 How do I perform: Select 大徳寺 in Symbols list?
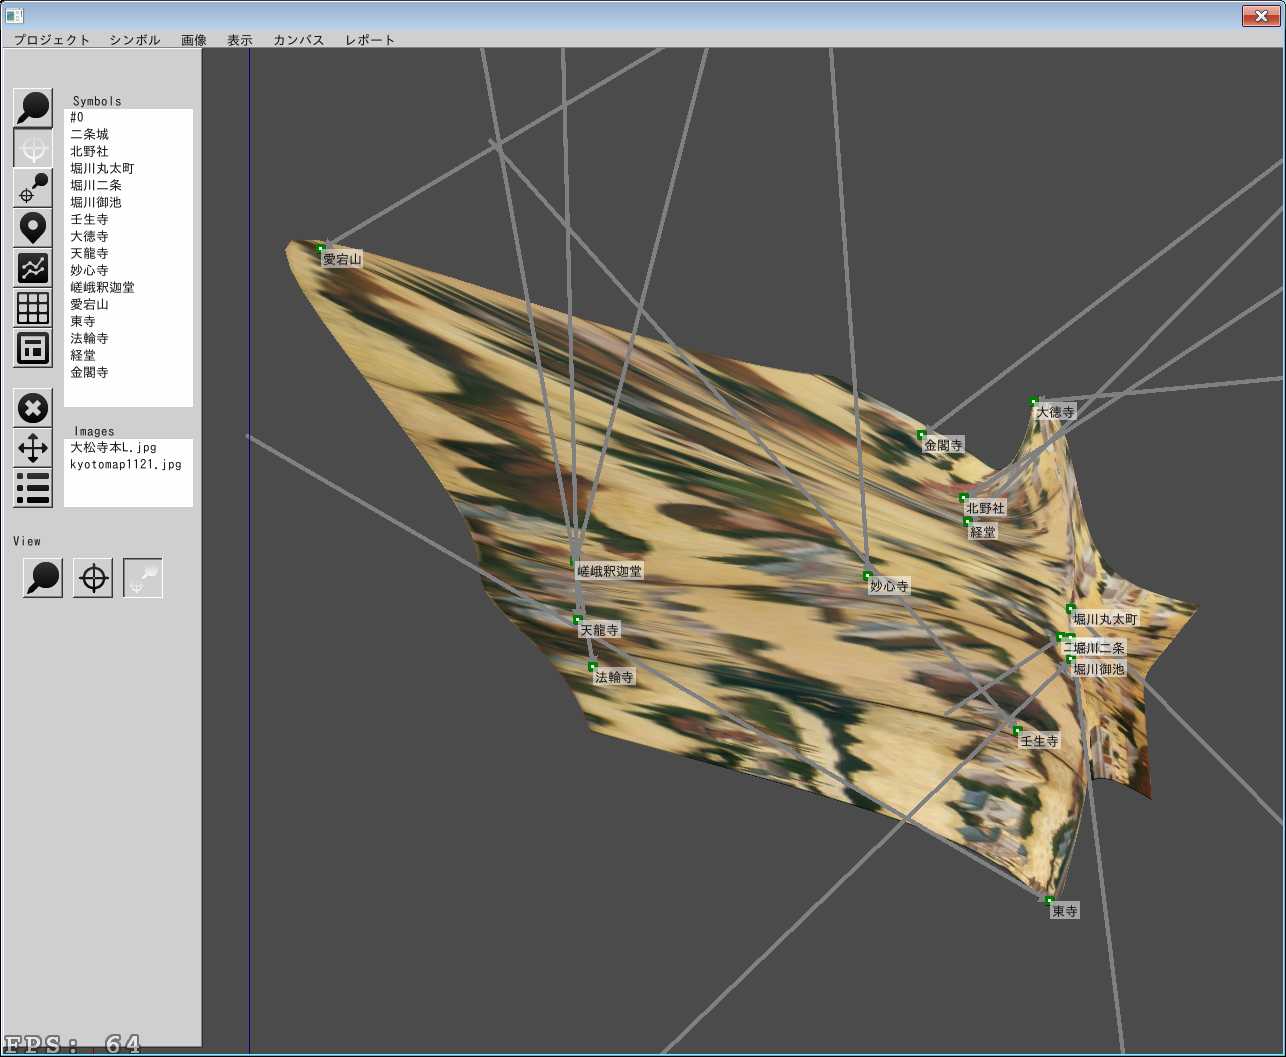(128, 236)
